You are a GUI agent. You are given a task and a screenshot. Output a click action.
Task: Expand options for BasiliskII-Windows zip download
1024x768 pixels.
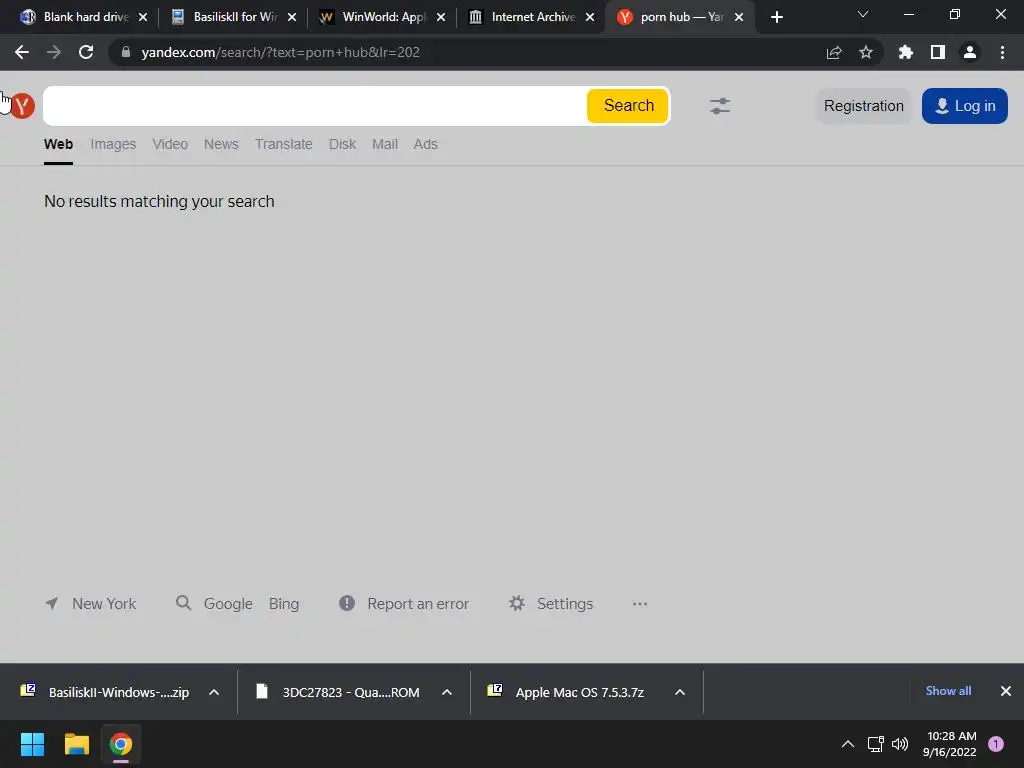tap(214, 692)
